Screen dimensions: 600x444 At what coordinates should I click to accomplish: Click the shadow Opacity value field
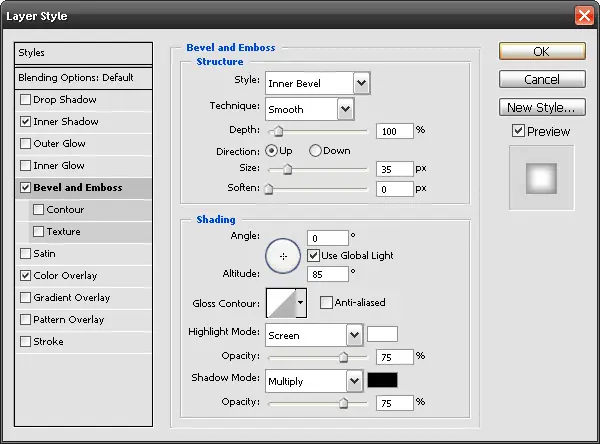coord(395,403)
